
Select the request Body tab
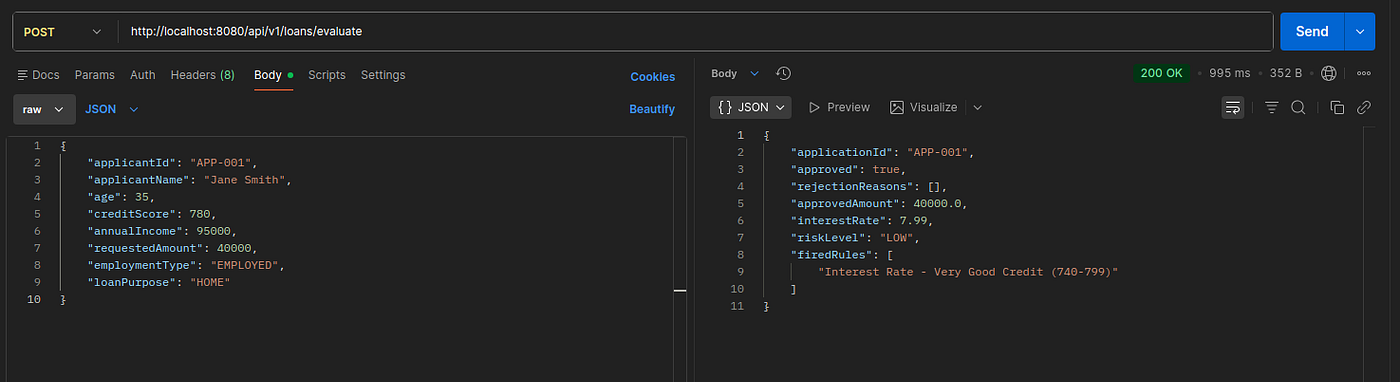click(x=273, y=75)
